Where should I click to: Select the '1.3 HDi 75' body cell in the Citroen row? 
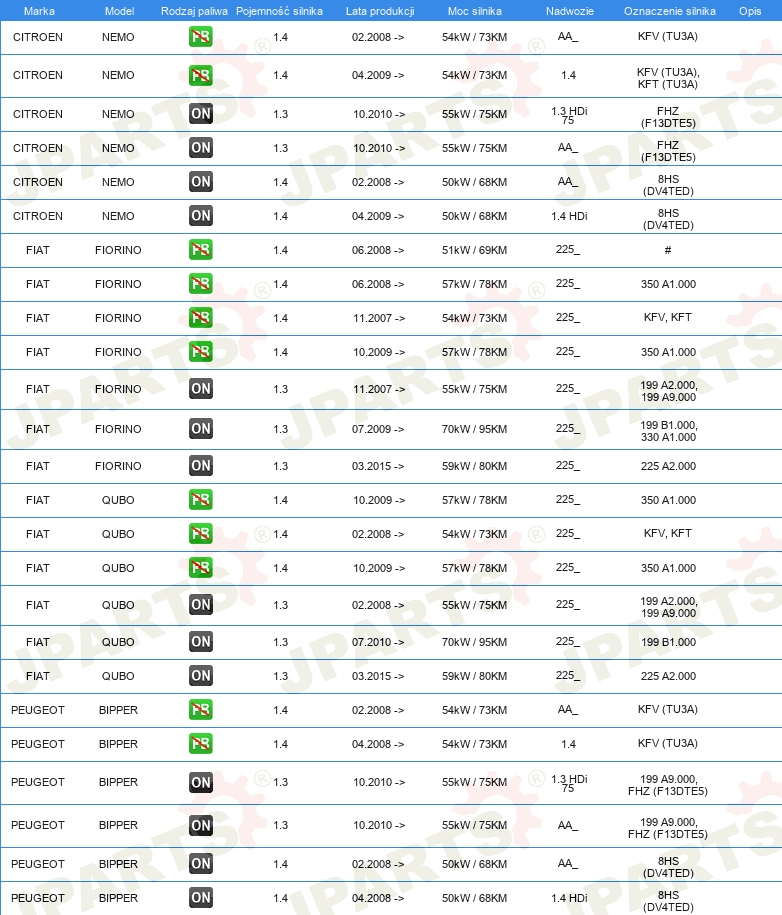(x=569, y=115)
